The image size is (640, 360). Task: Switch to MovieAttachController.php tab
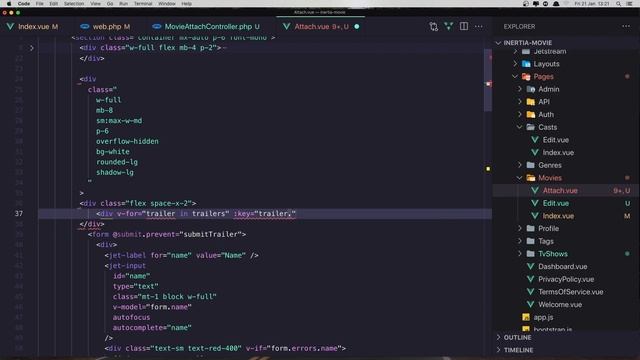(x=207, y=27)
